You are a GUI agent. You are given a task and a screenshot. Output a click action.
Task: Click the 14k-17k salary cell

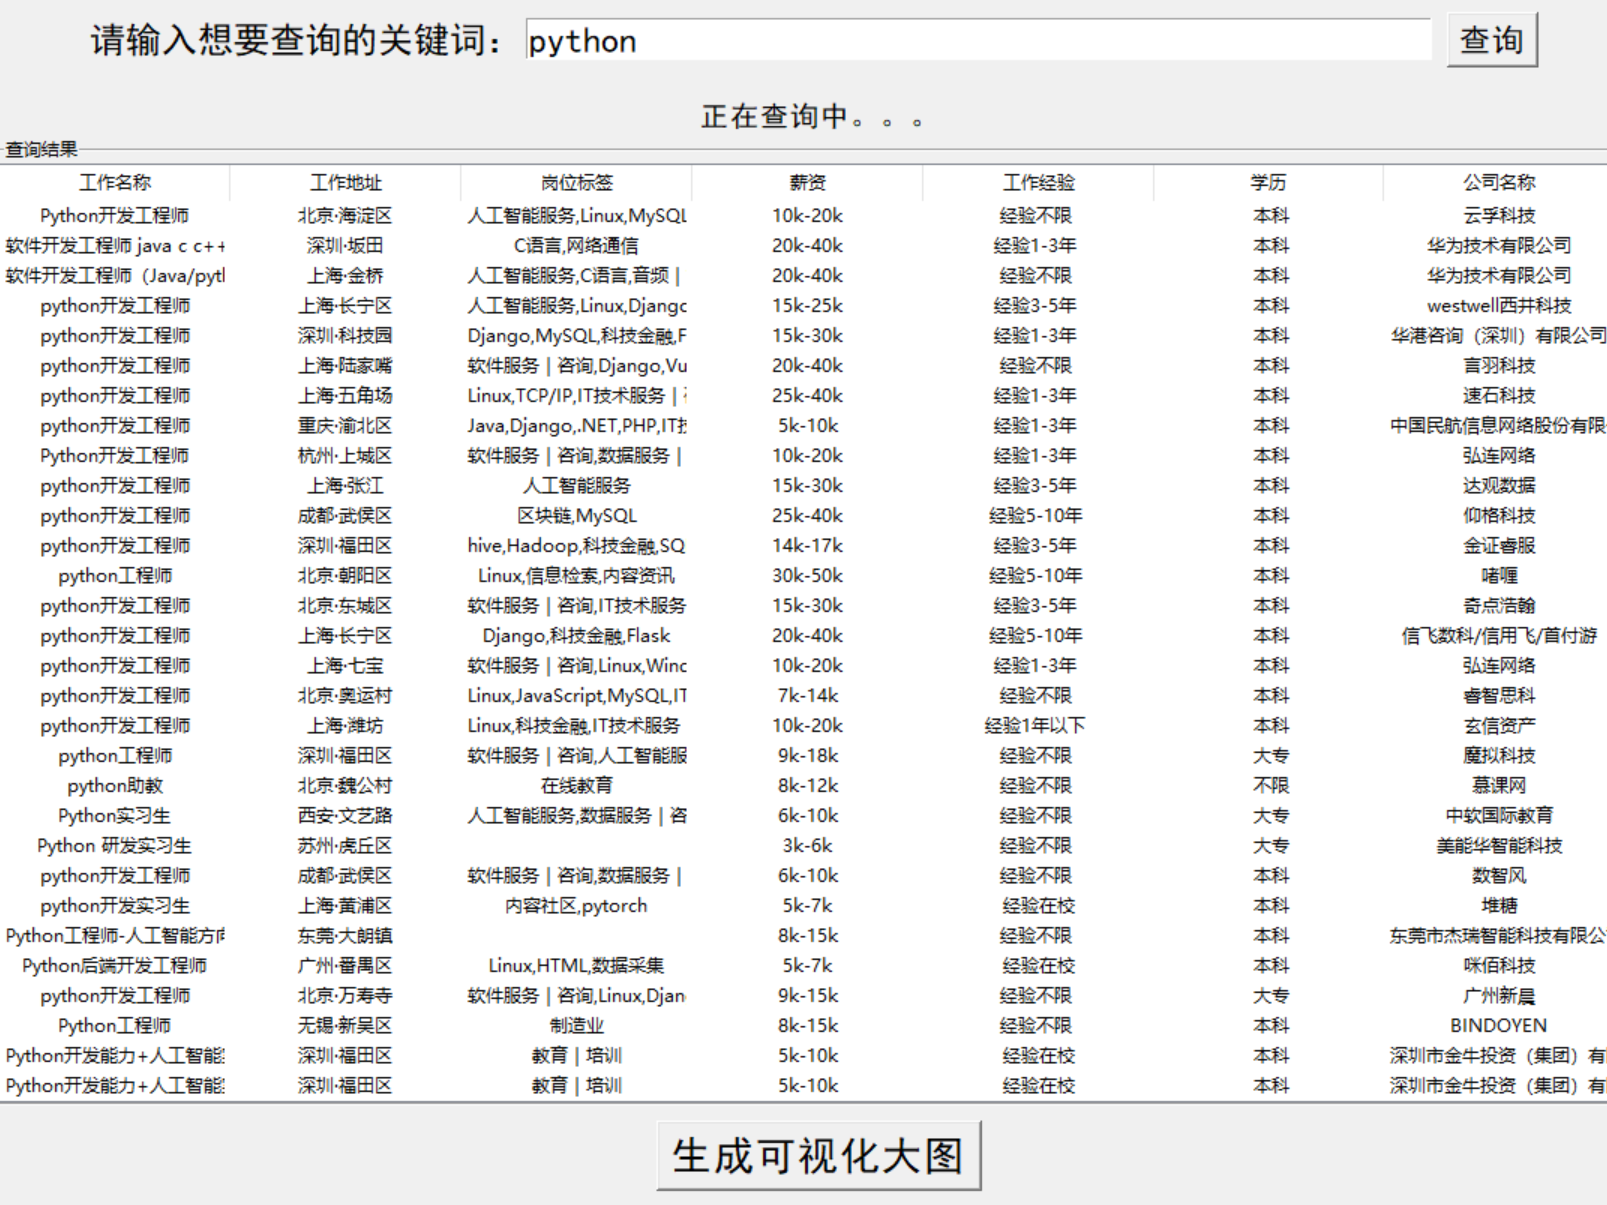coord(807,545)
